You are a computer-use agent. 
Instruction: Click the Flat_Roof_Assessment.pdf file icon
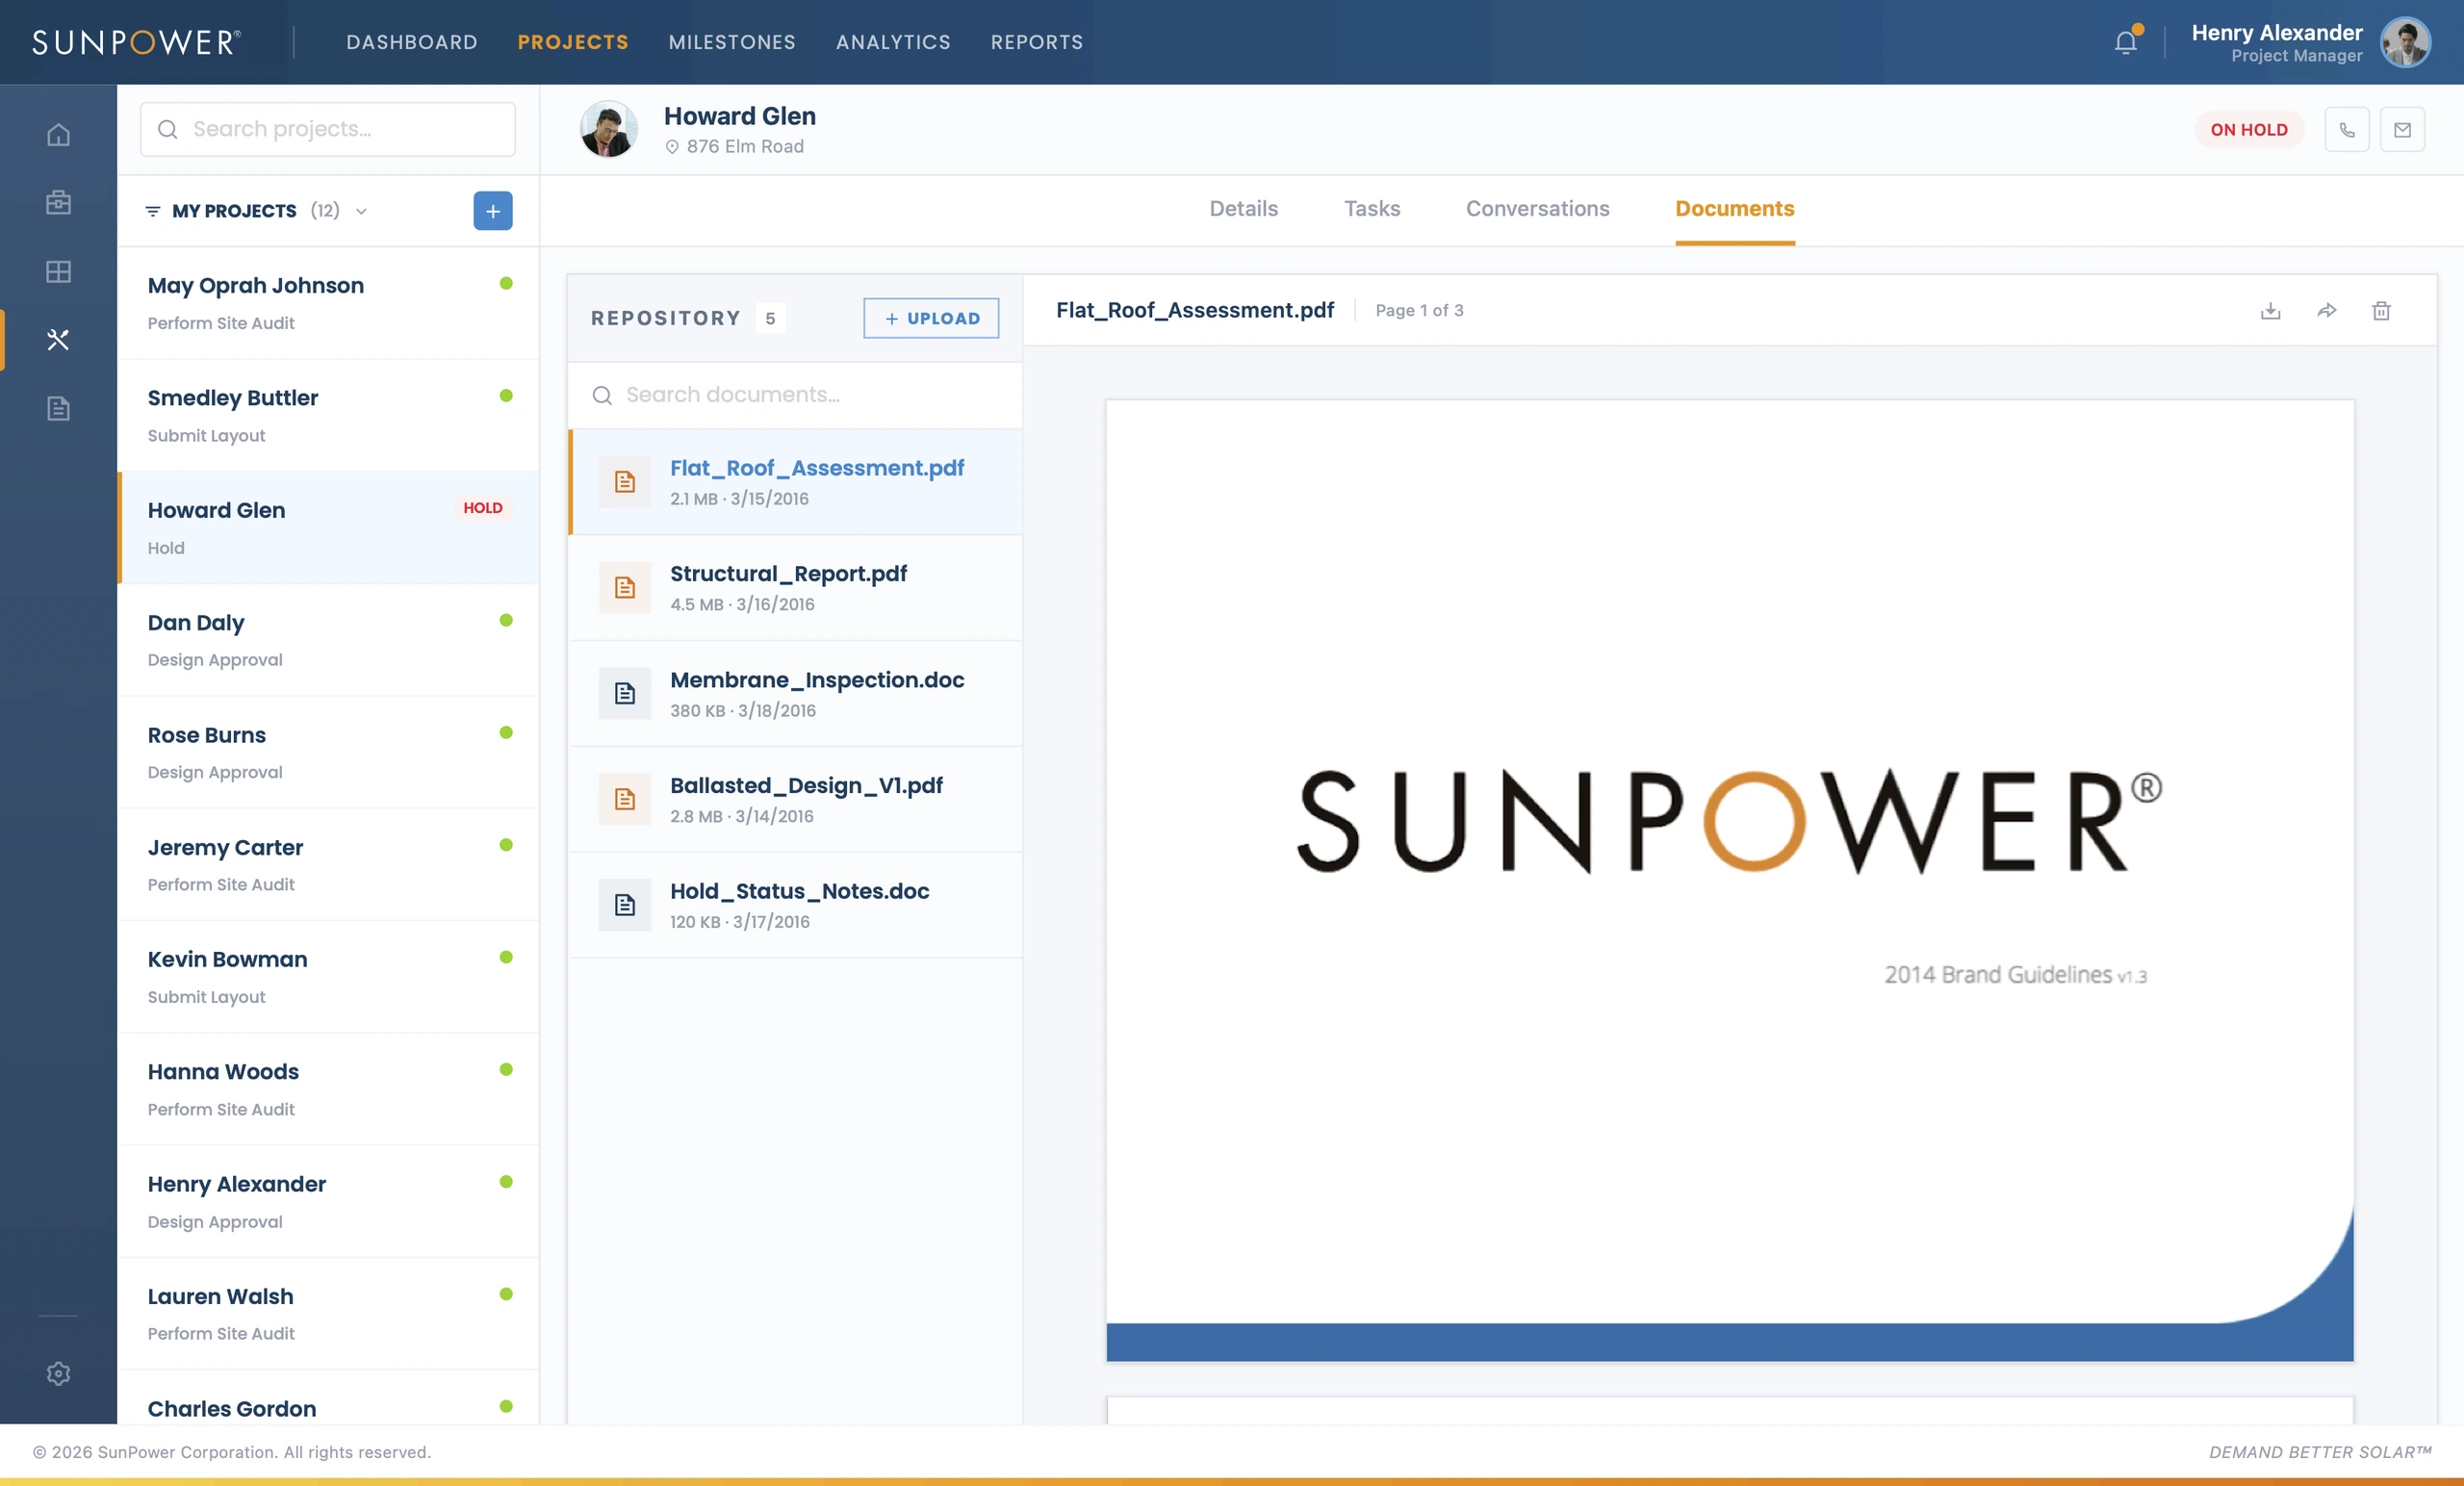[x=625, y=482]
